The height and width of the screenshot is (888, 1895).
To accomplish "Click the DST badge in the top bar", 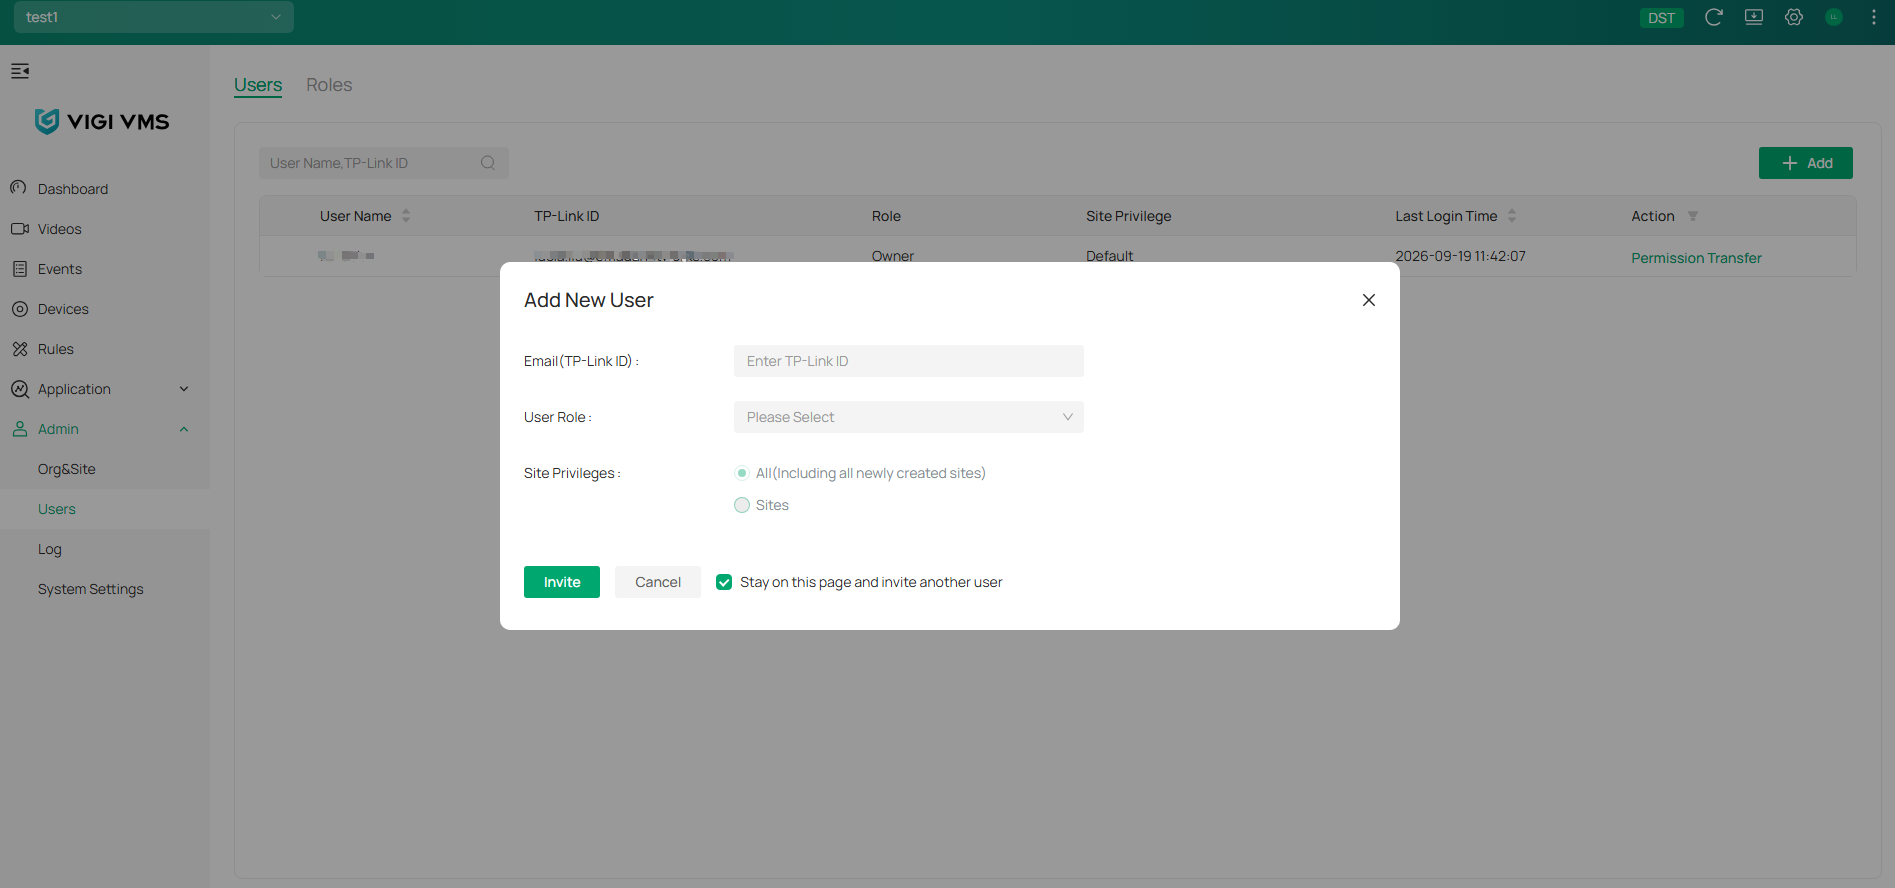I will coord(1662,18).
